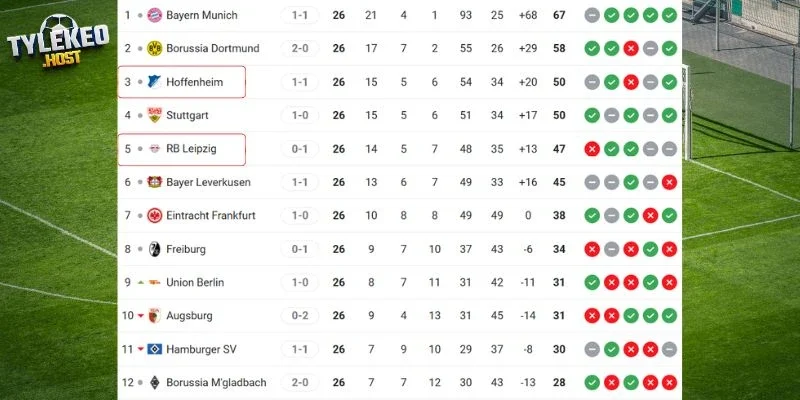Open the Bayer Leverkusen logo
The height and width of the screenshot is (400, 800).
point(154,182)
